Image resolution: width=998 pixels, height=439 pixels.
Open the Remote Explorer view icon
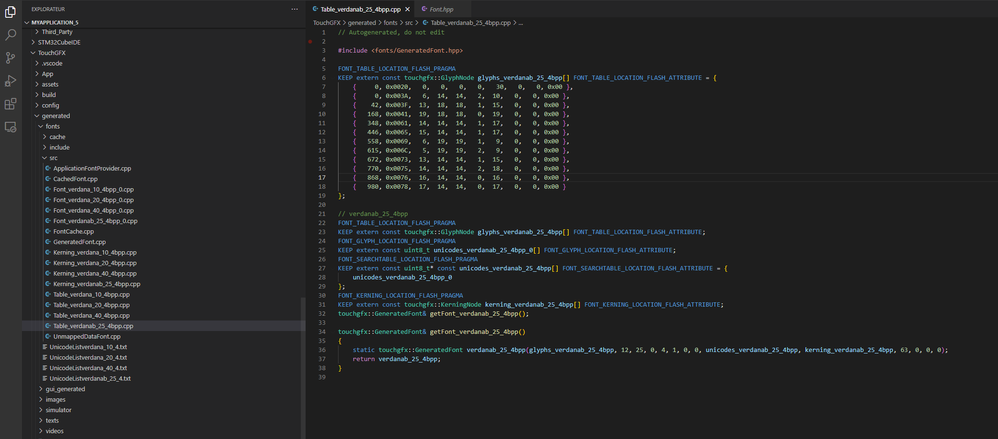[10, 127]
